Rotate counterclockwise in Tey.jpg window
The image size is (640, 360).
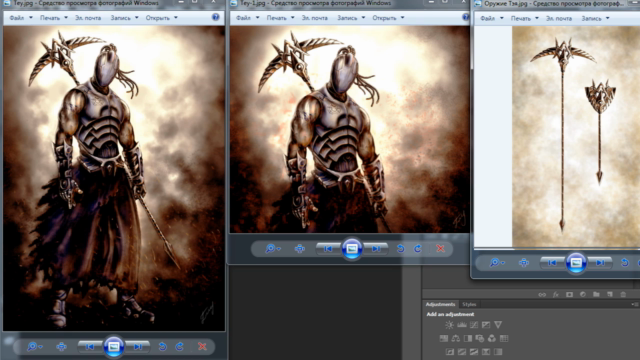coord(162,347)
